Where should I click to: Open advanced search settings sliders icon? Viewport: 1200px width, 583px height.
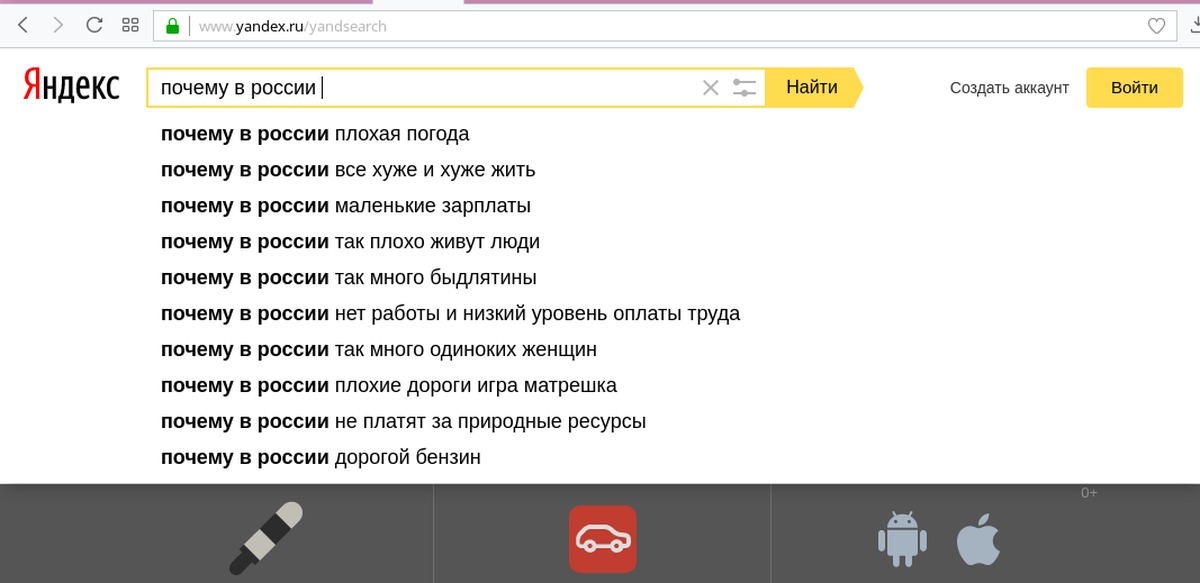[x=744, y=88]
